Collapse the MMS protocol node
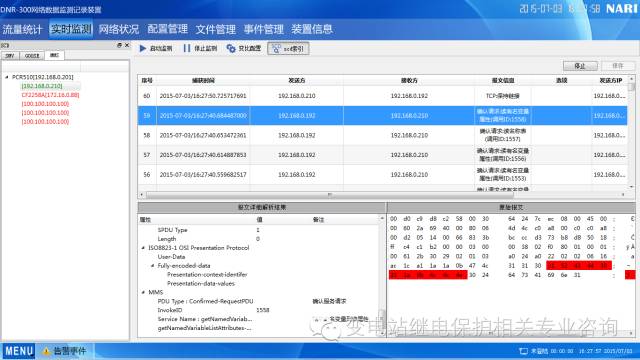Screen dimensions: 640x360 tap(143, 292)
